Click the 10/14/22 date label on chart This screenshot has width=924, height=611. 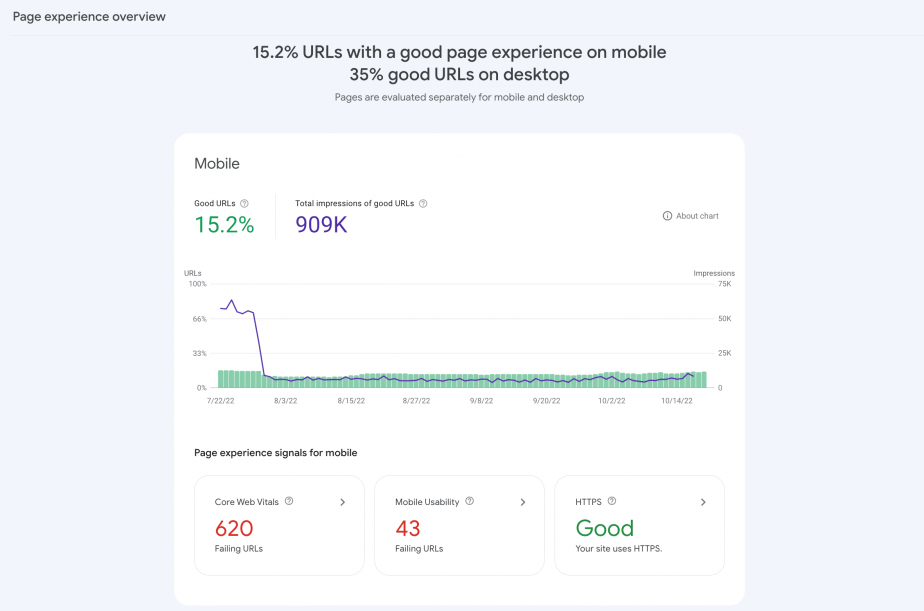(676, 401)
